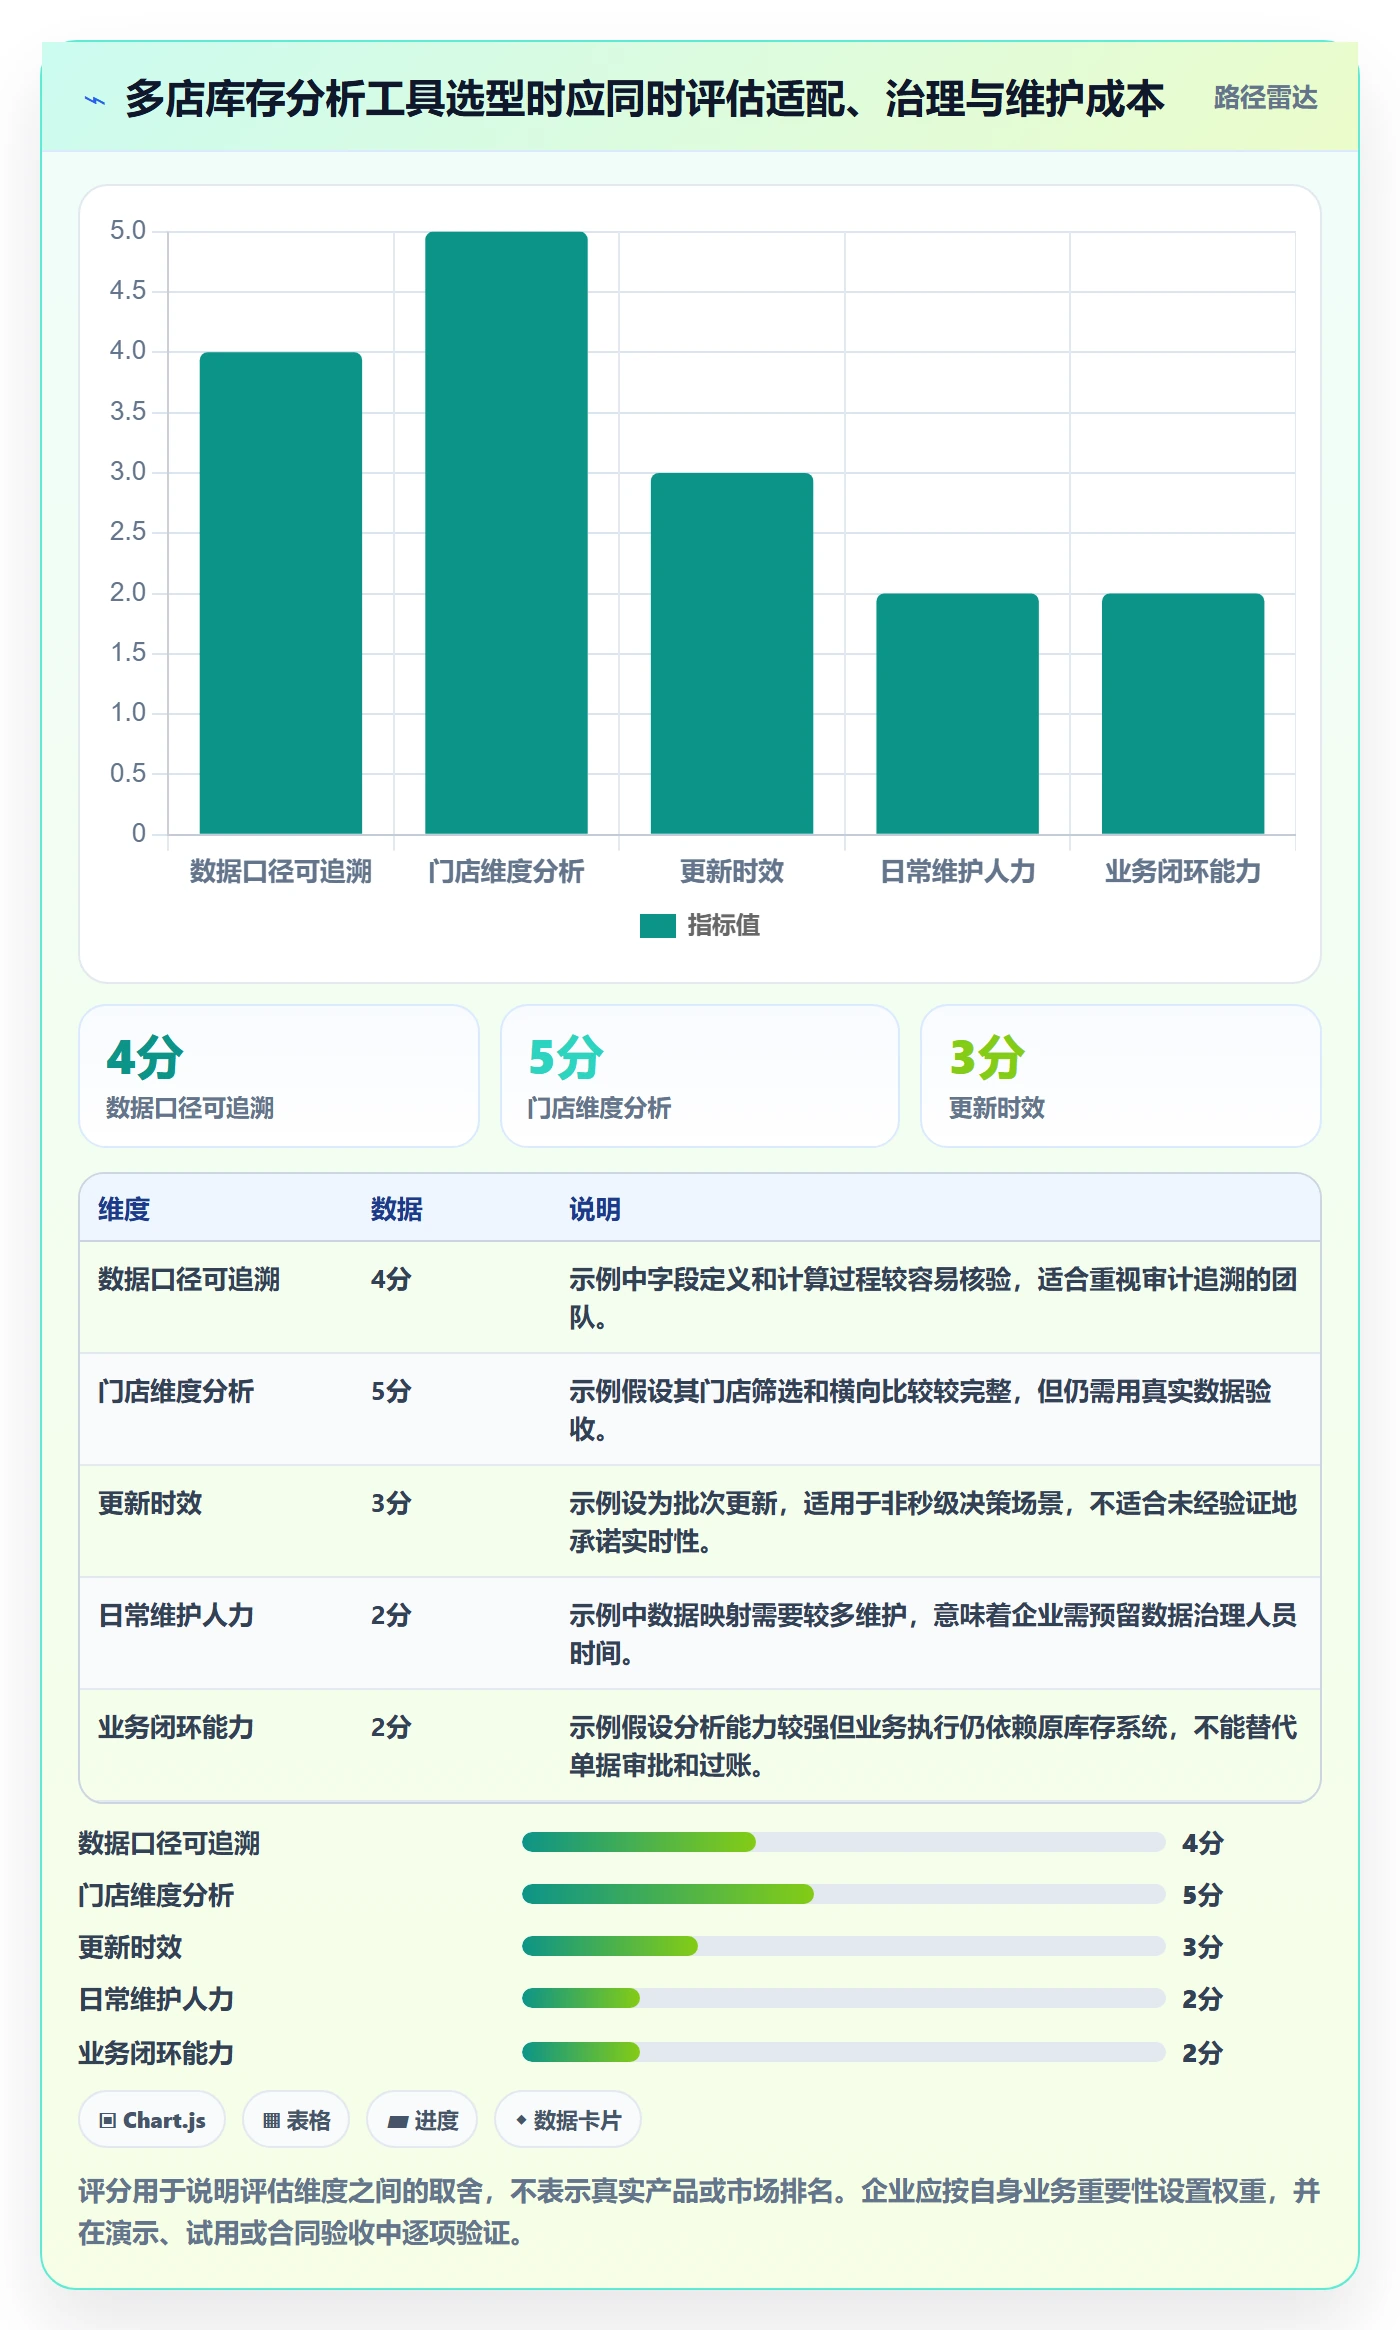Click the diamond icon in 数据卡片 chip
This screenshot has height=2330, width=1400.
(521, 2120)
